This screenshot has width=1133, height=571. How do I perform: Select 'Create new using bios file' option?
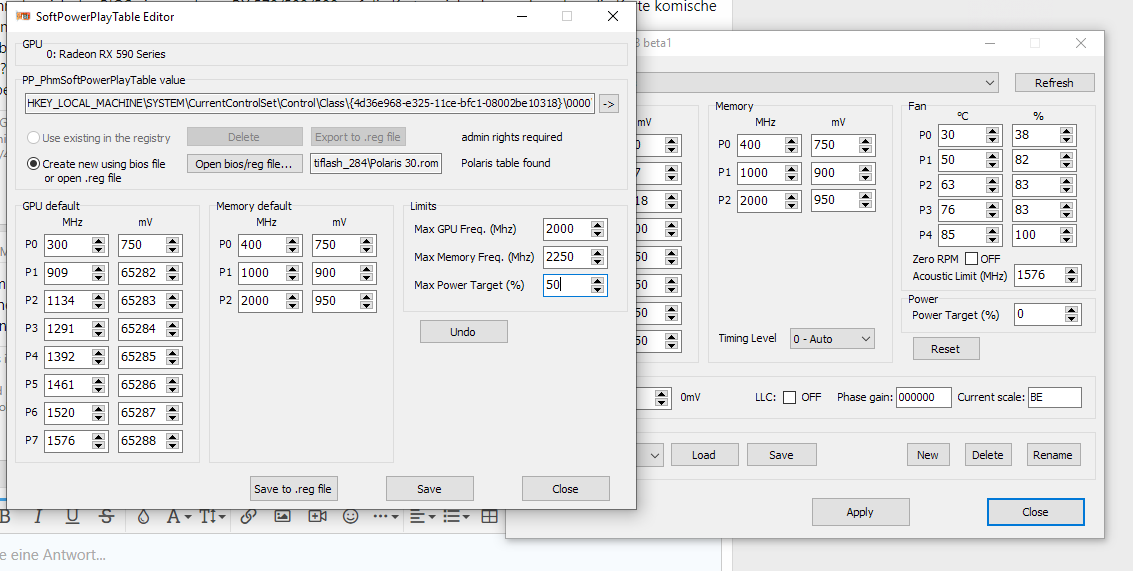pyautogui.click(x=33, y=164)
